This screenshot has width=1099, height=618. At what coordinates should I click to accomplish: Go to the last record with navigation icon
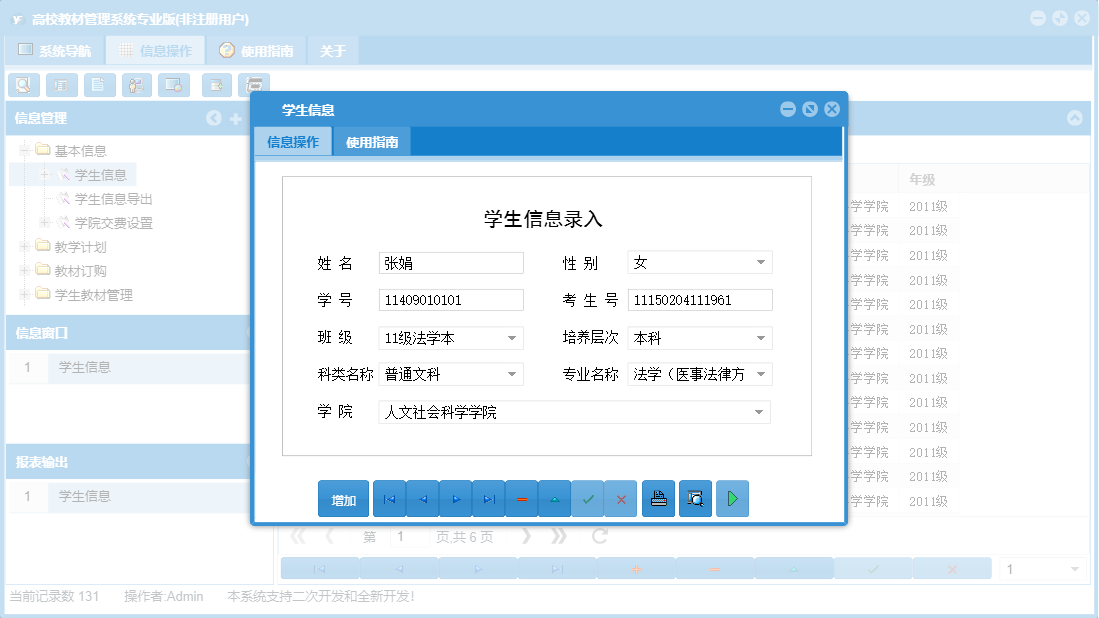[x=488, y=498]
